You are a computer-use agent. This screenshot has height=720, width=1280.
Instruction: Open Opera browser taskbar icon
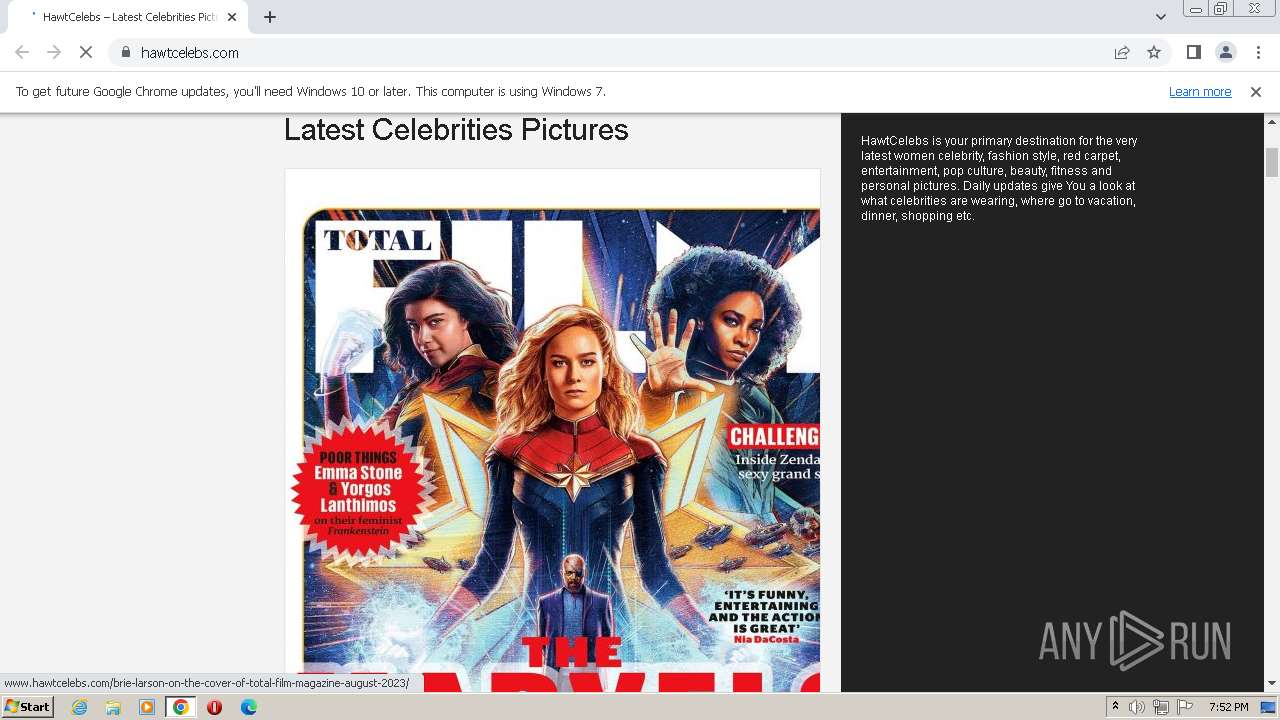coord(214,707)
